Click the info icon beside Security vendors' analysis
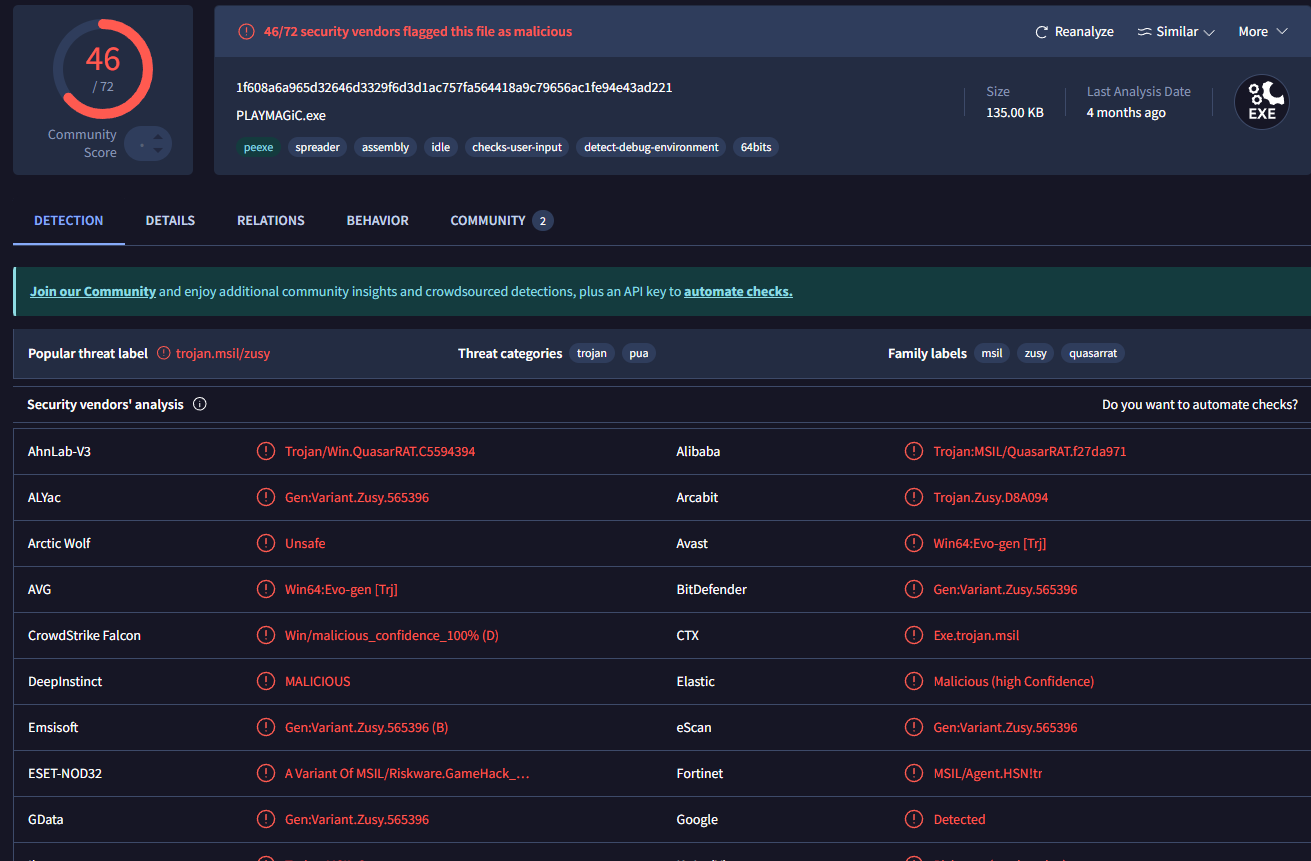This screenshot has height=861, width=1311. [199, 405]
